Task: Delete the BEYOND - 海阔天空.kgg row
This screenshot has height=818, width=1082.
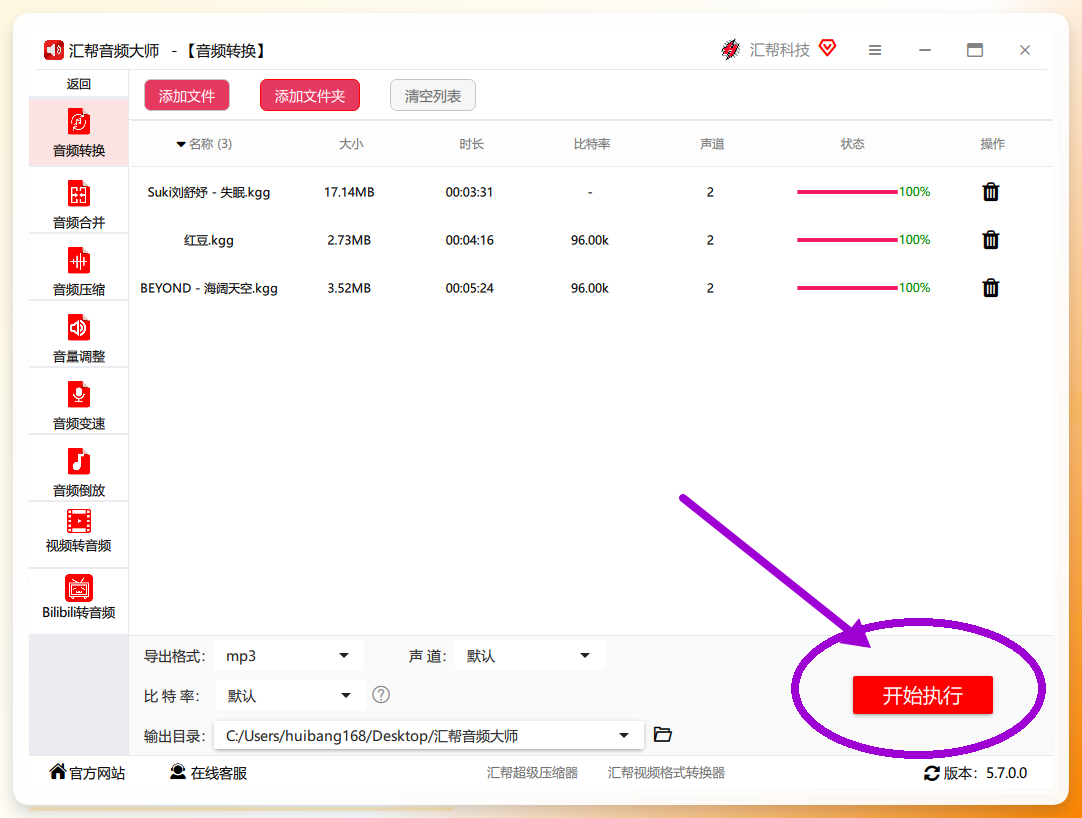Action: pyautogui.click(x=990, y=288)
